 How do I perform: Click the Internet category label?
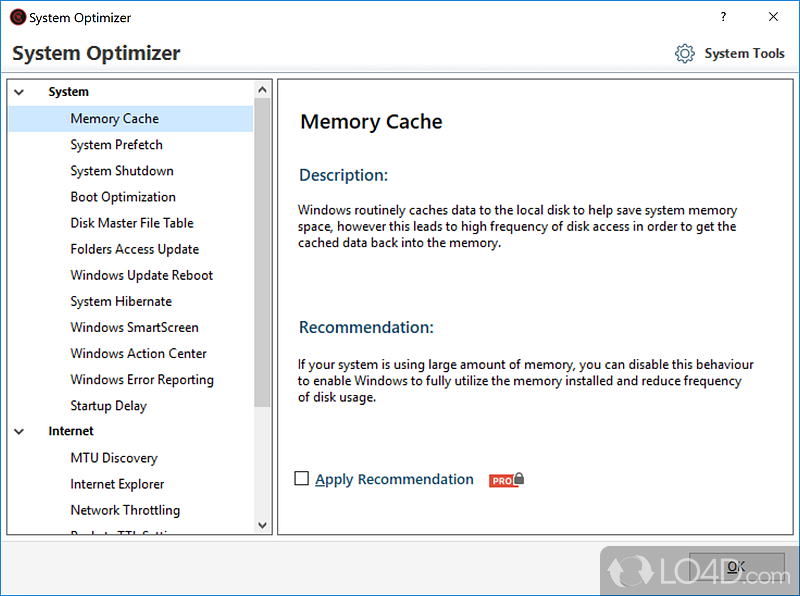[x=71, y=431]
